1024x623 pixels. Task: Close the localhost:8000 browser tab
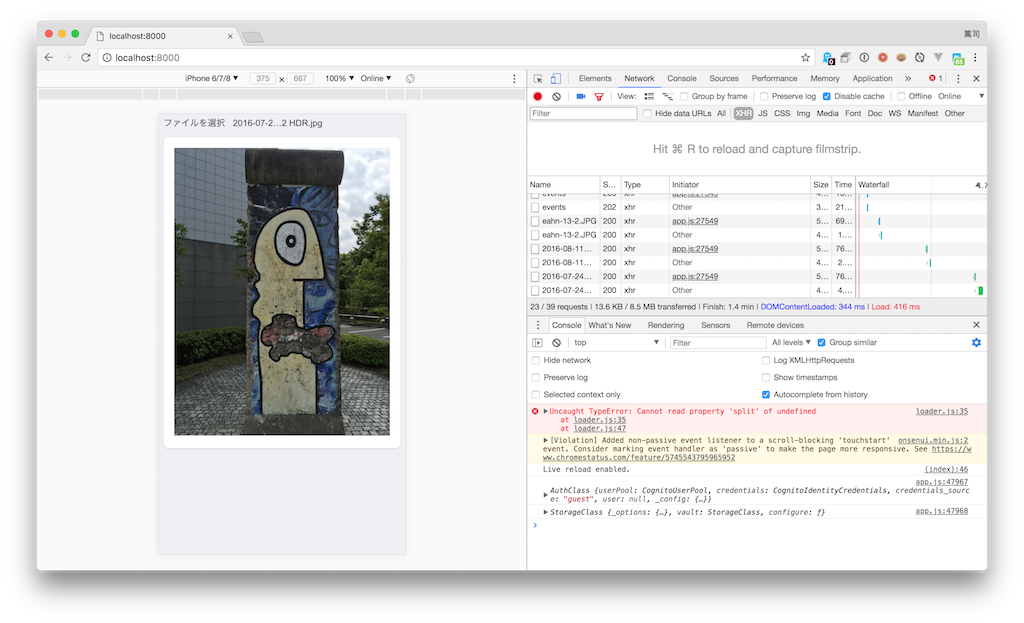(x=230, y=36)
